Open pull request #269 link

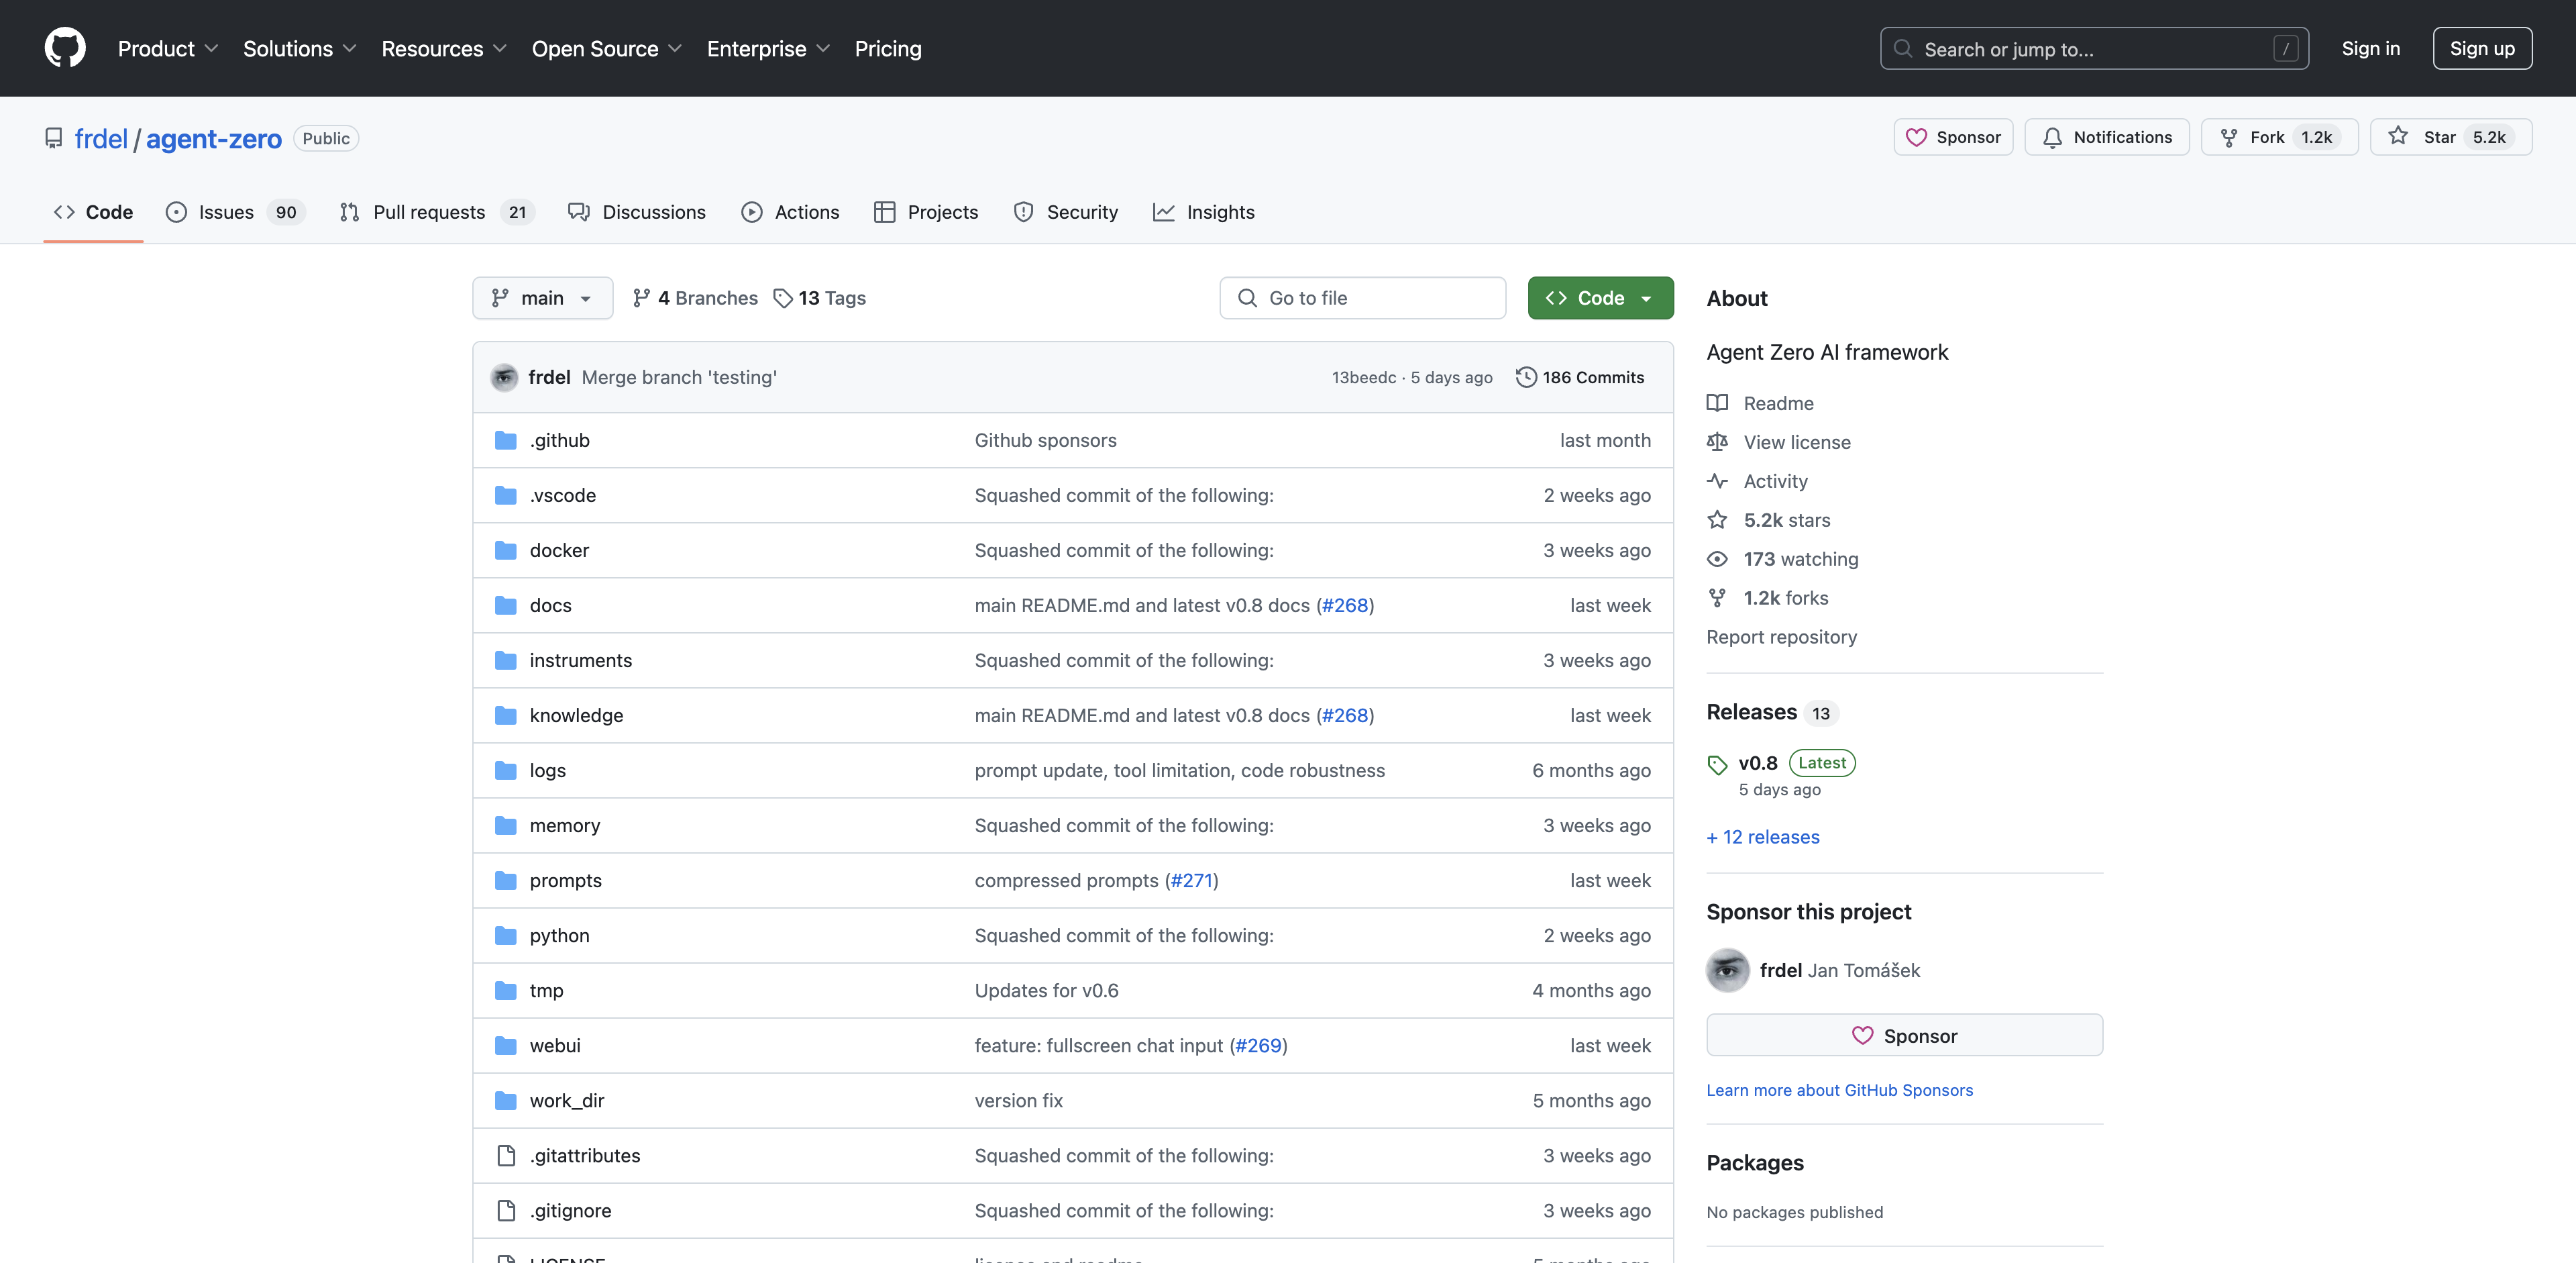(x=1258, y=1045)
